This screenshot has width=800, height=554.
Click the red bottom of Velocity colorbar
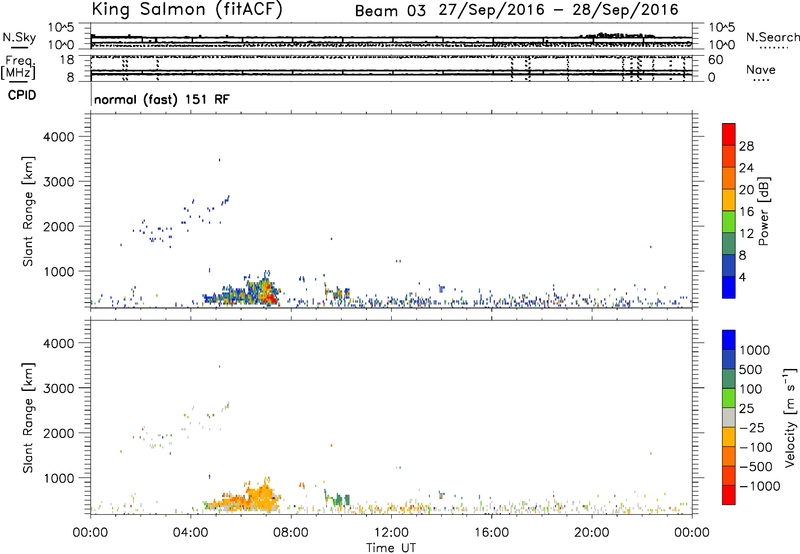pyautogui.click(x=729, y=496)
